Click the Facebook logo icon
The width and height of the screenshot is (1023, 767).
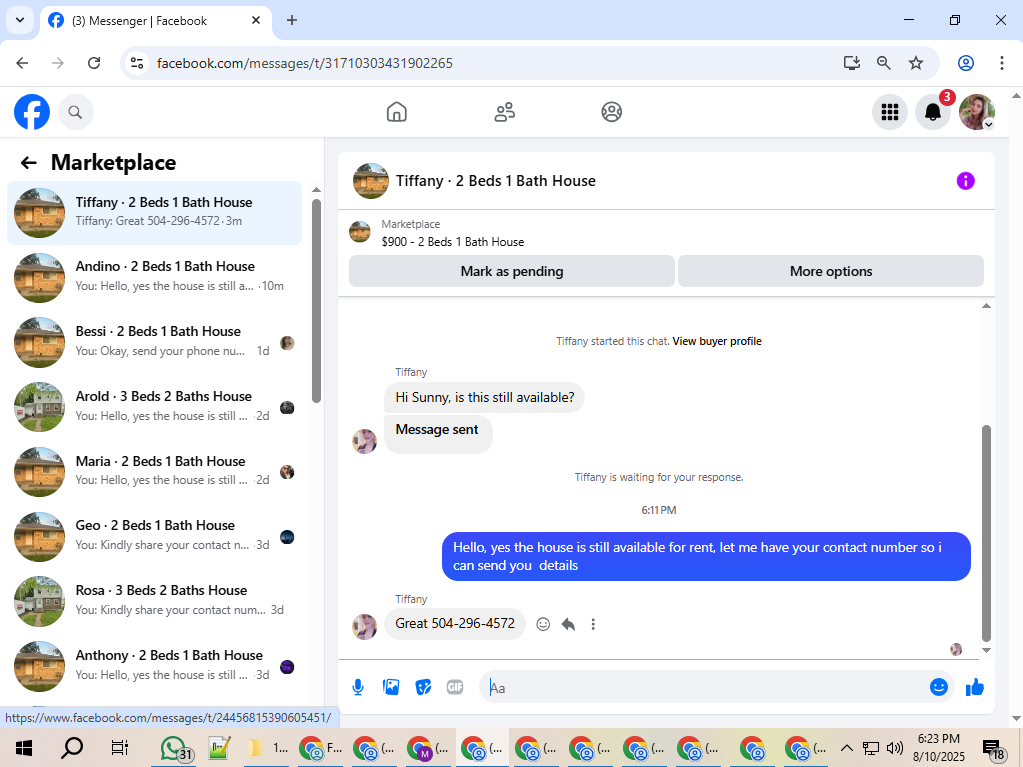(x=32, y=112)
